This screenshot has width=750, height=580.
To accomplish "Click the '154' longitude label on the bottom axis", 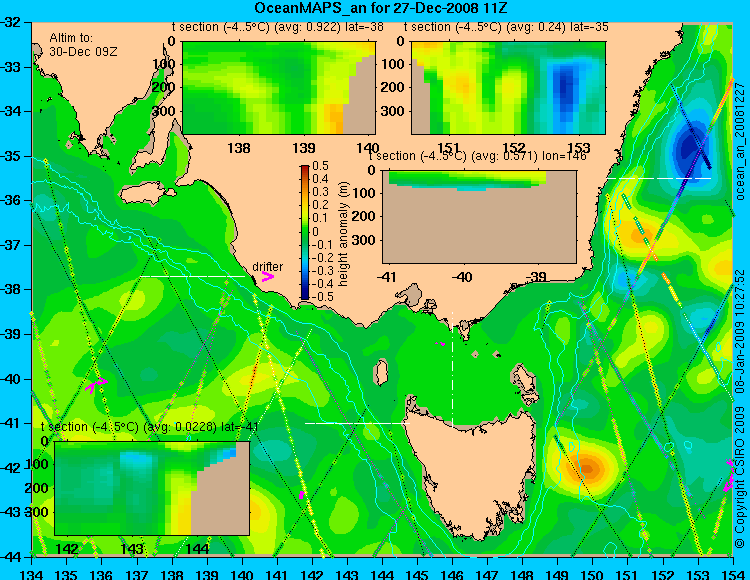I will [x=733, y=574].
